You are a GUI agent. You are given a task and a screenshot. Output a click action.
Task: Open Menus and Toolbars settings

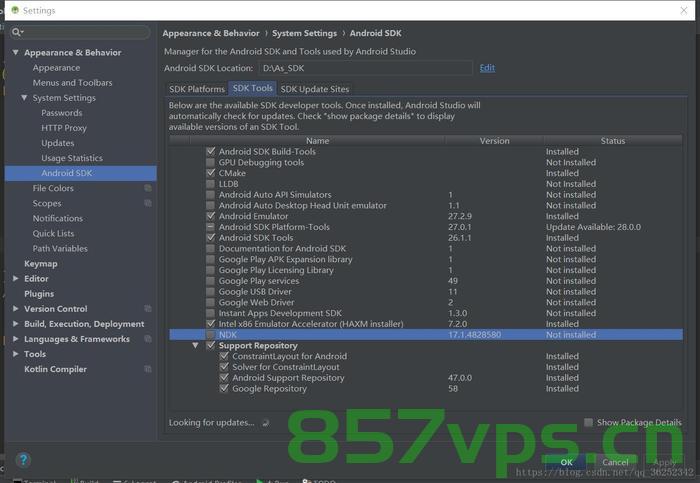pos(72,83)
